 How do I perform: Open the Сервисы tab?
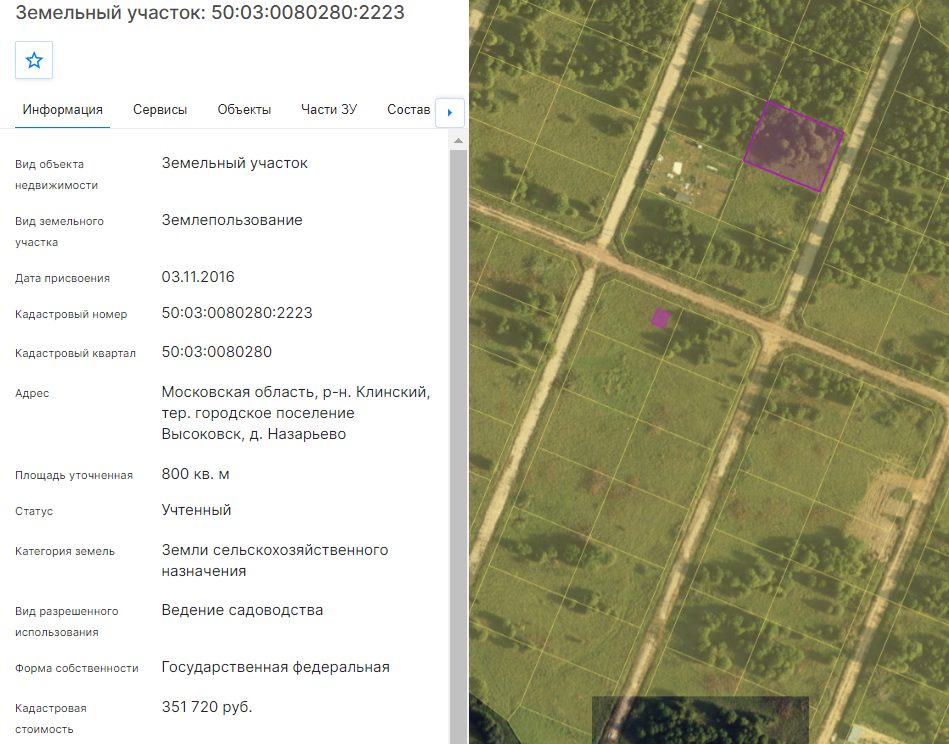pos(160,110)
